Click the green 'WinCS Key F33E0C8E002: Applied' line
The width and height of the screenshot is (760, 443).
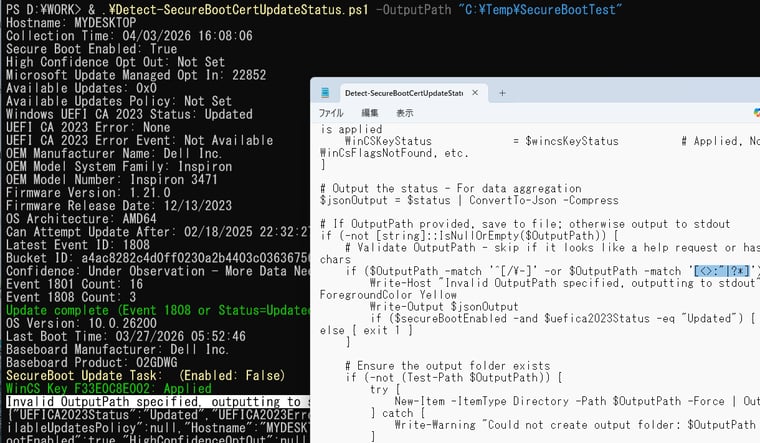108,387
